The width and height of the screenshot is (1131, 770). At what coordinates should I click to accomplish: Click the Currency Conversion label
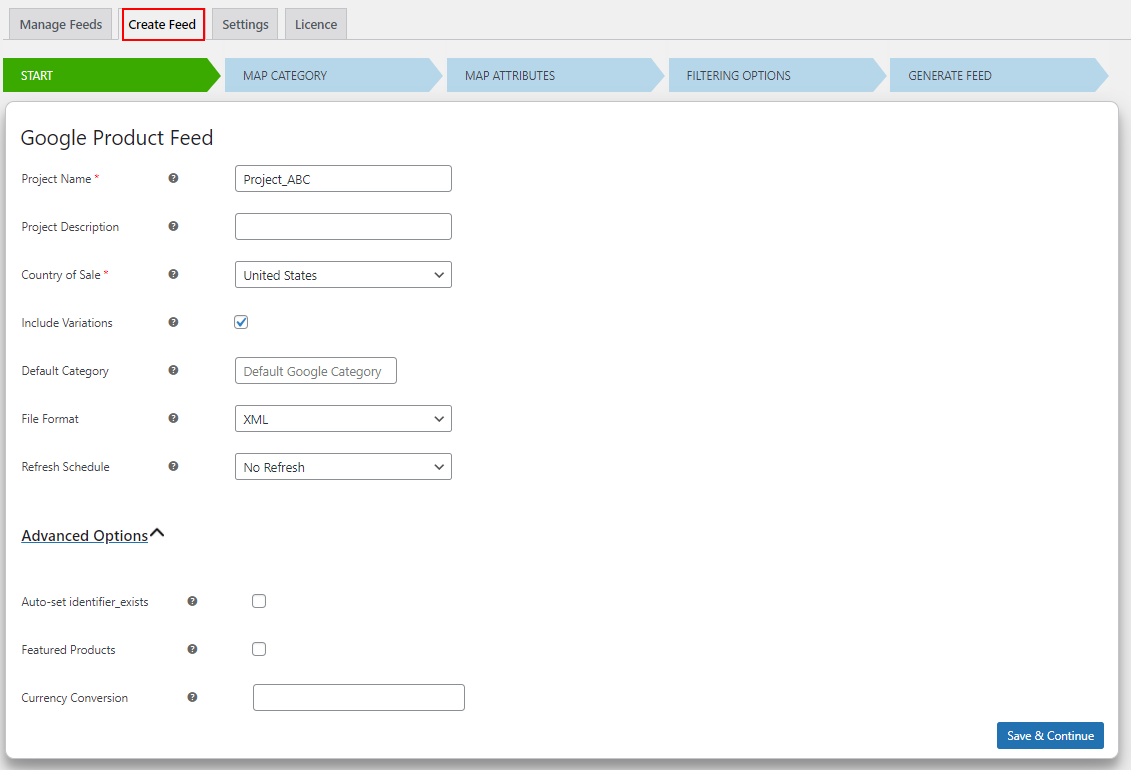click(x=74, y=698)
